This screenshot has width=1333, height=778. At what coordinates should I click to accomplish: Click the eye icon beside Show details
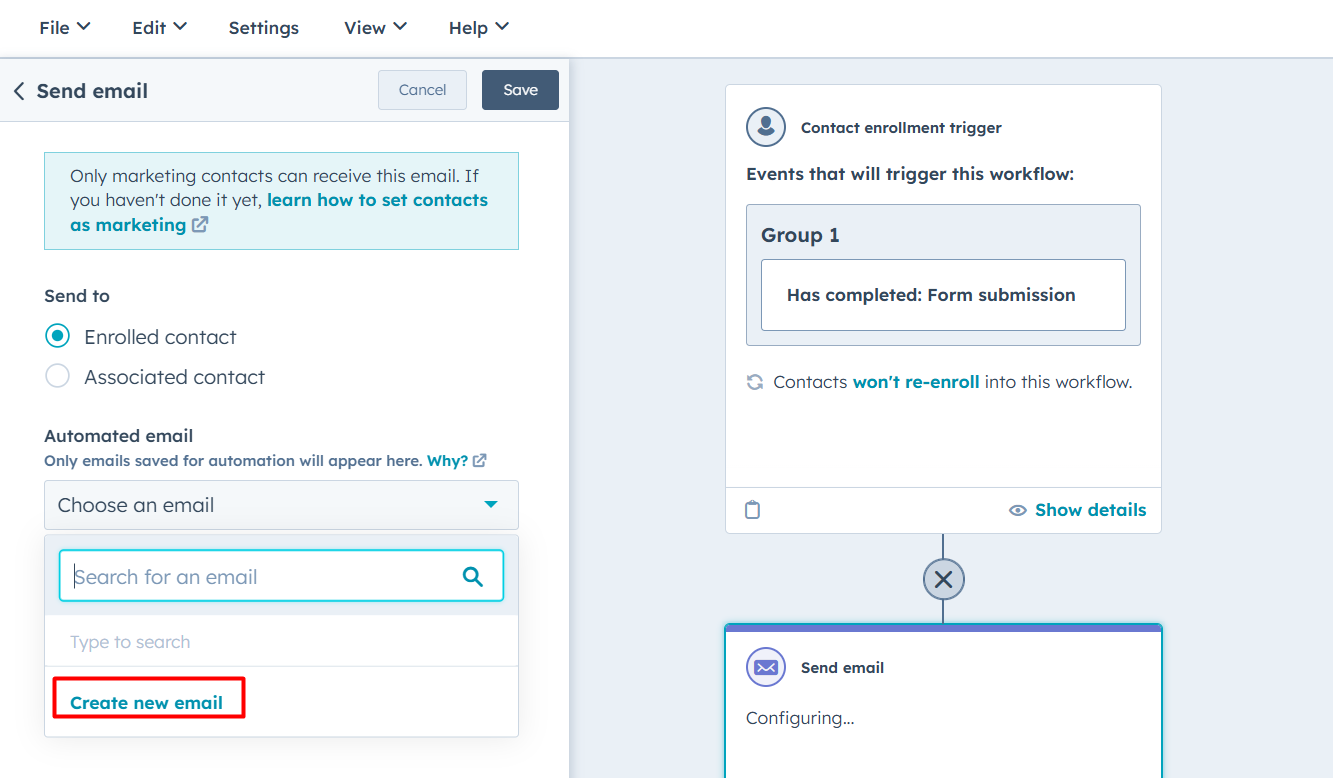1017,509
